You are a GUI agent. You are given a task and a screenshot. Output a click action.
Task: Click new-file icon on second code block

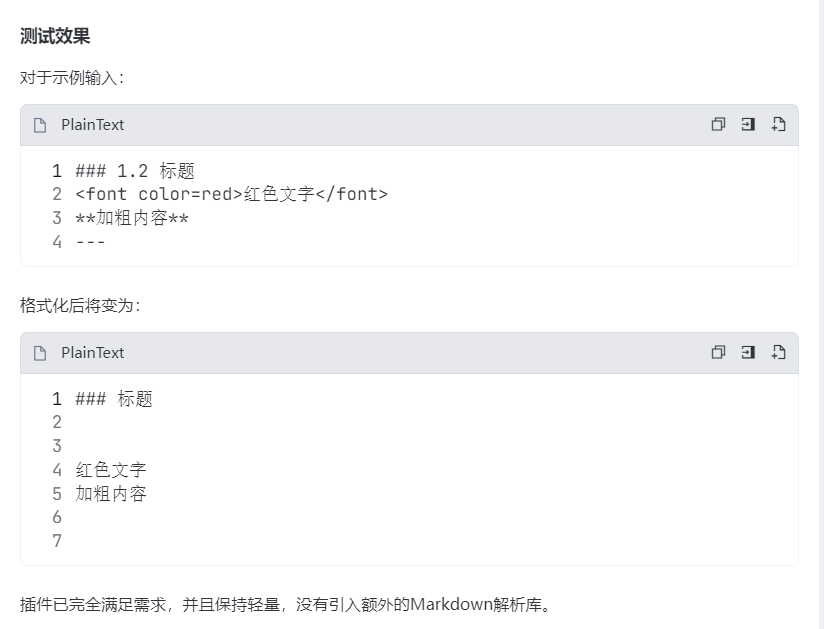coord(778,353)
